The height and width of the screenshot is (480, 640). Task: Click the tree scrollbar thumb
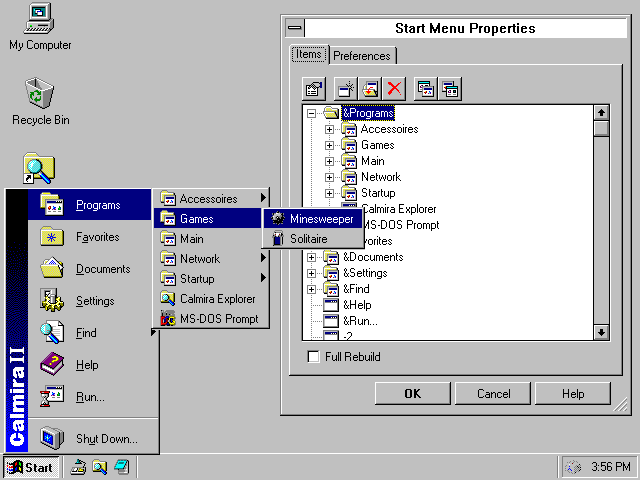pyautogui.click(x=601, y=128)
